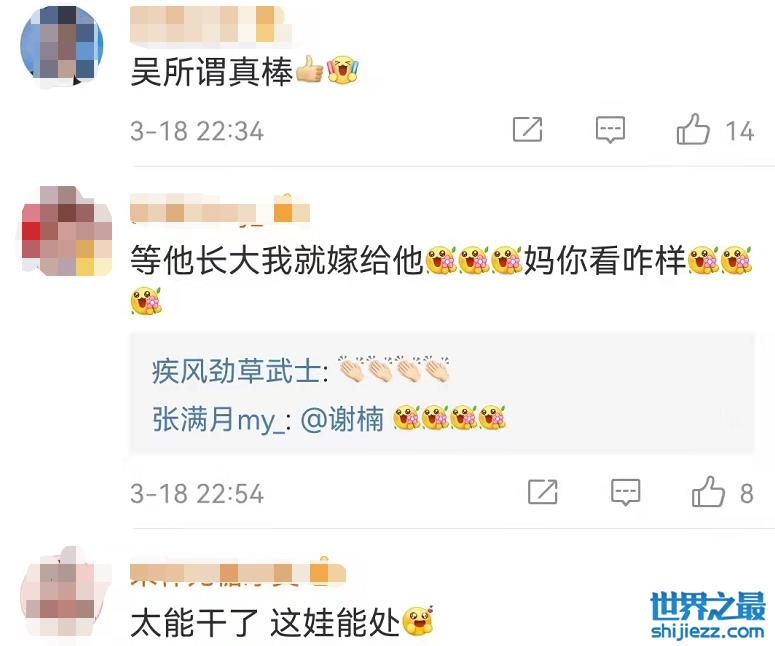Reply to the 吴所谓真棒 comment
The height and width of the screenshot is (646, 775).
click(610, 129)
